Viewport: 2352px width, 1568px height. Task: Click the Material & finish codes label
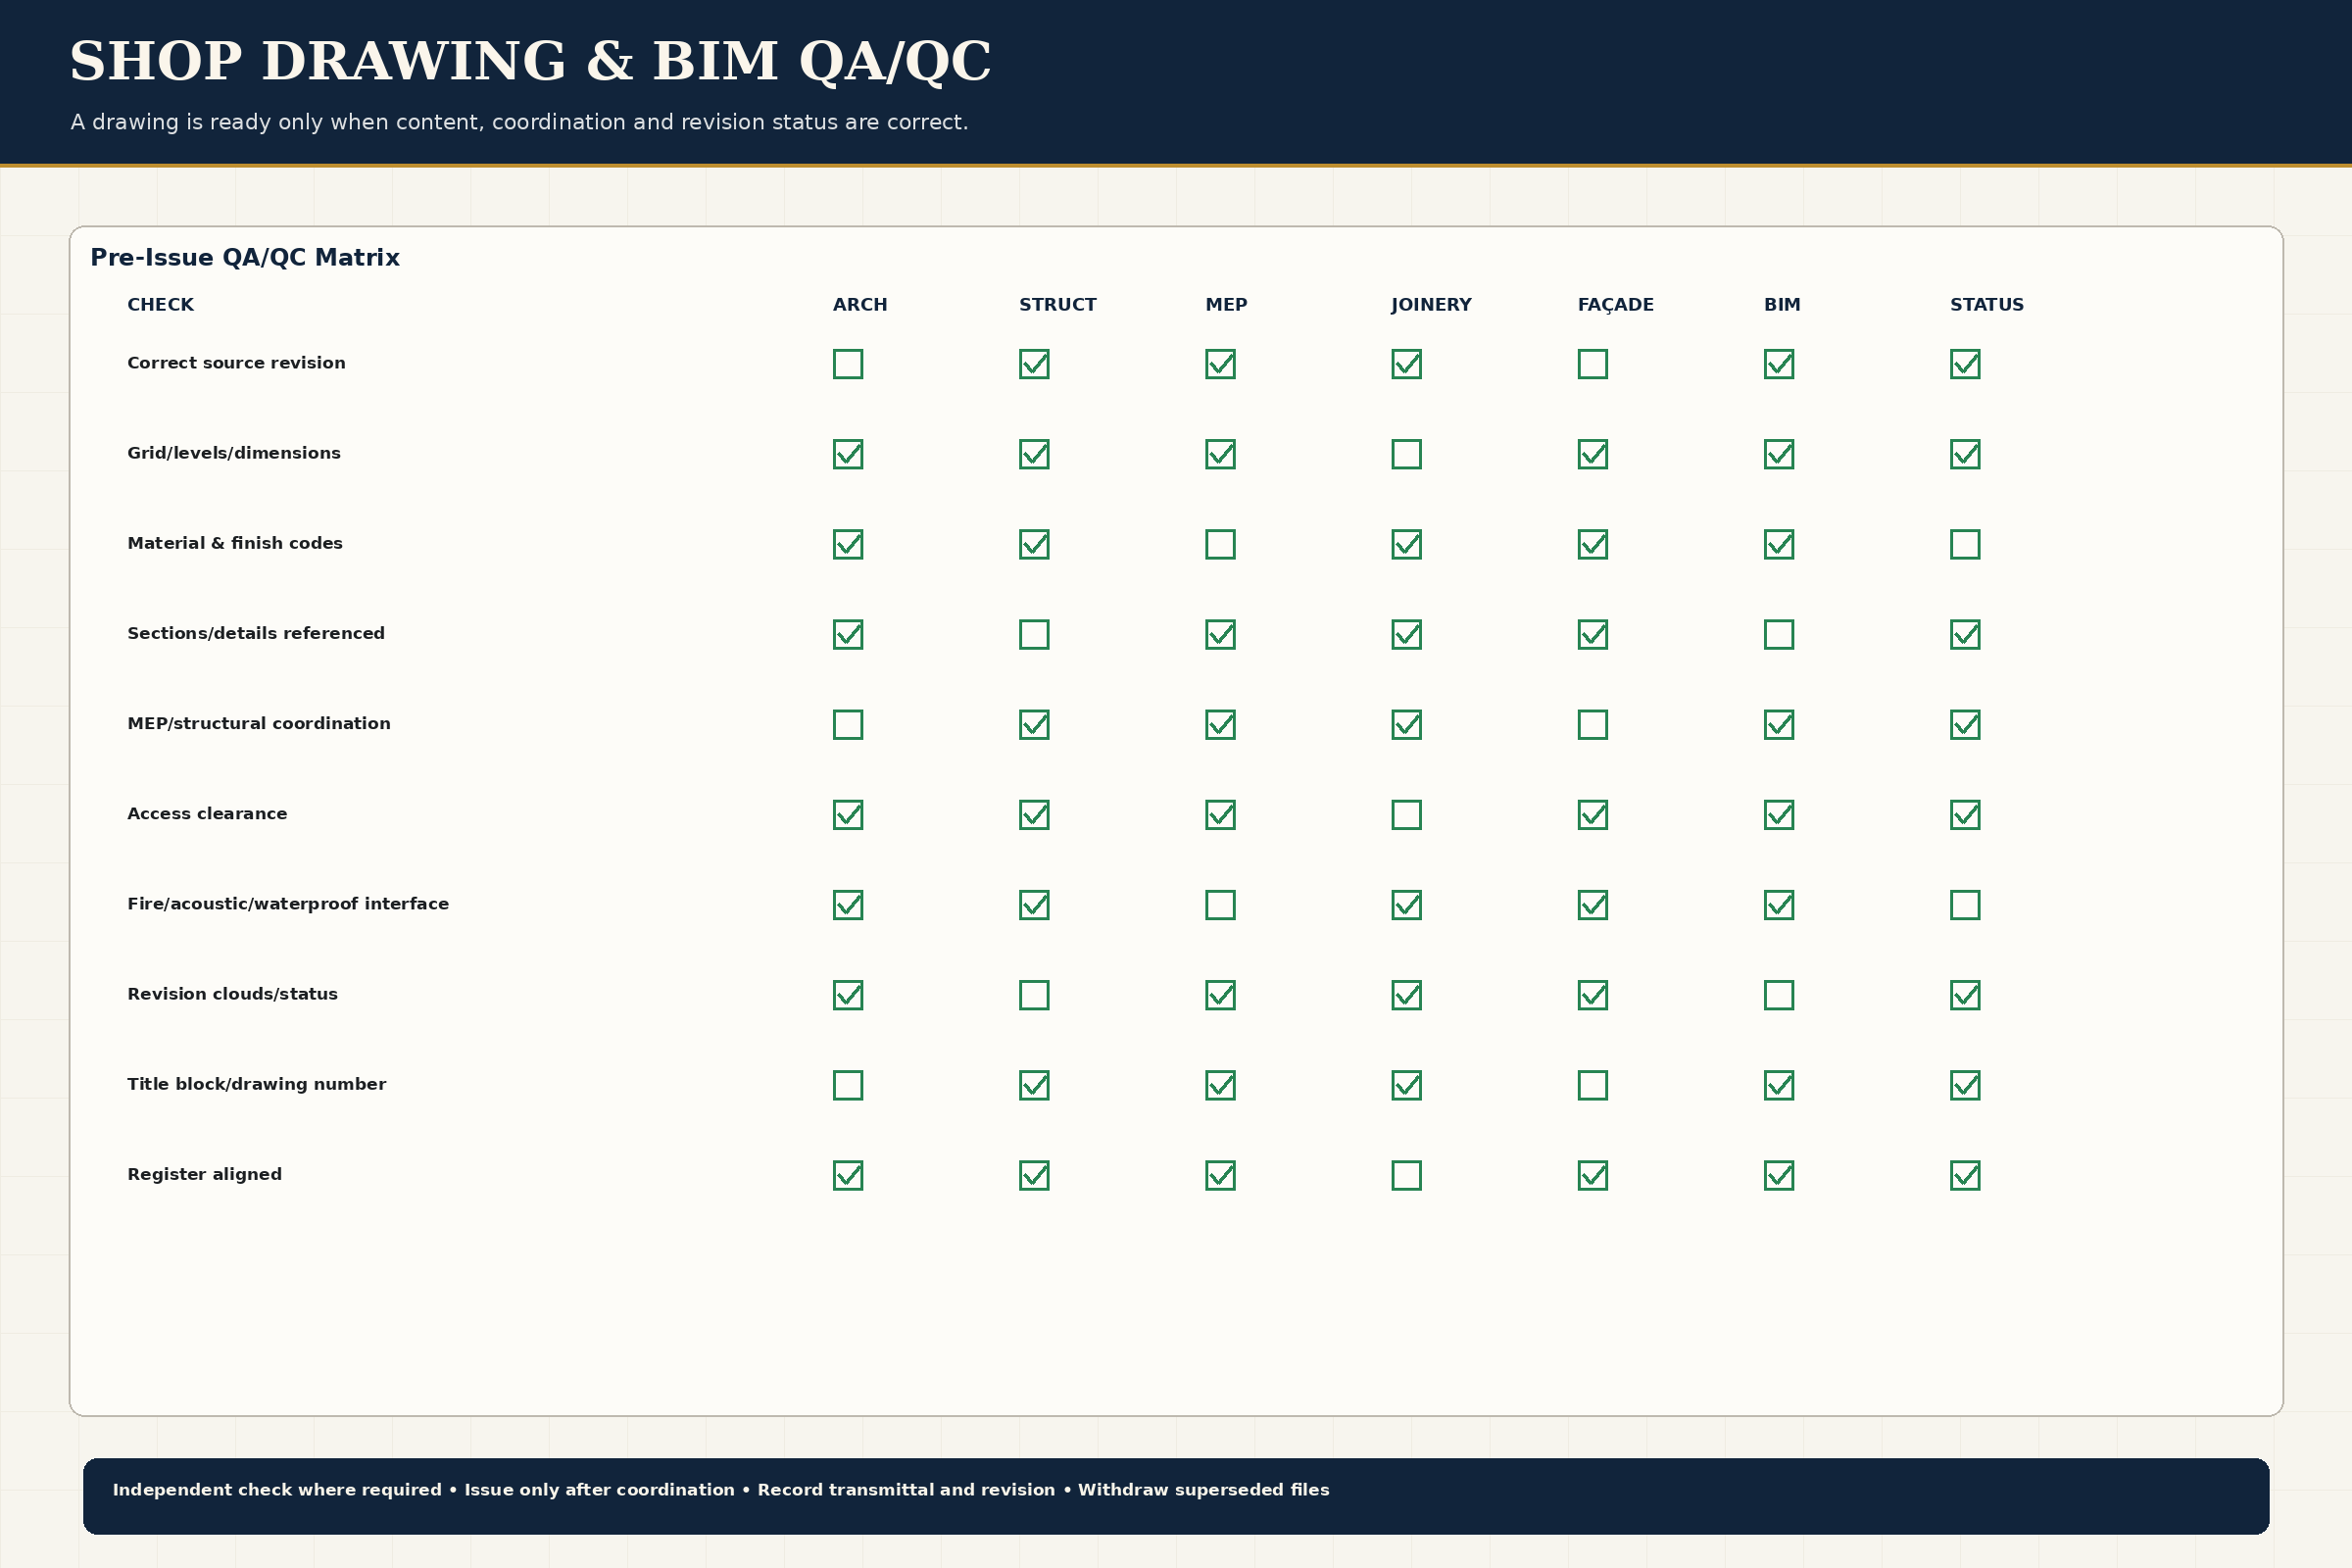[235, 543]
